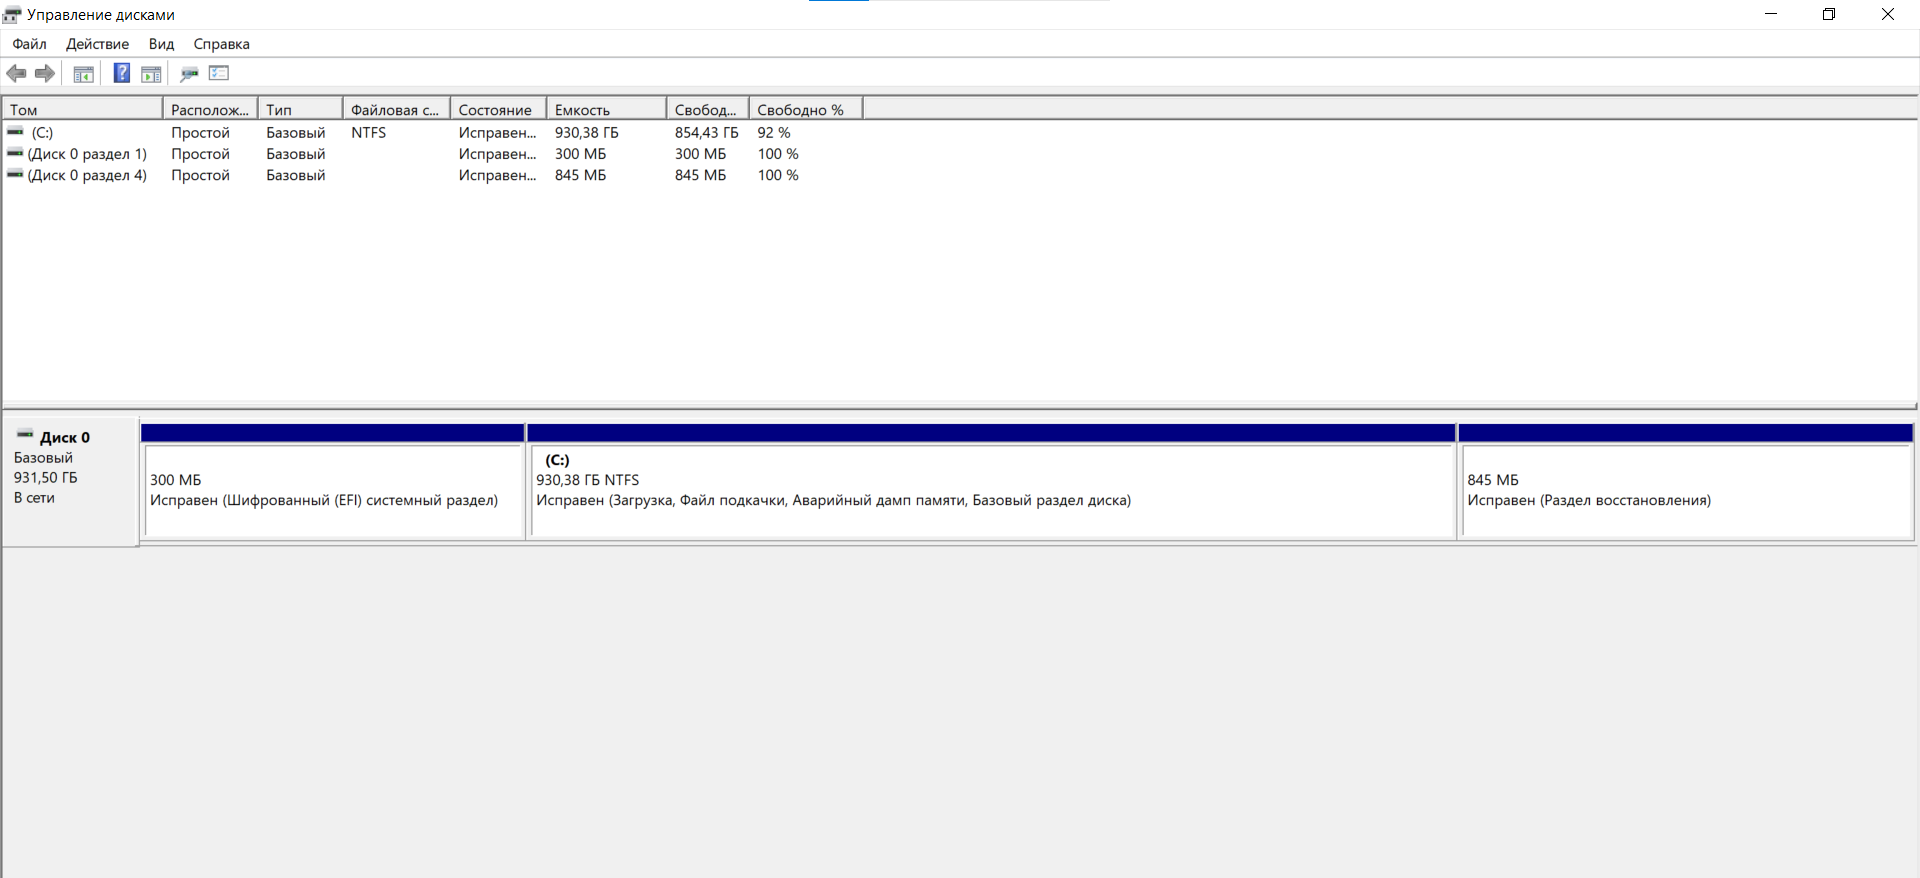Click the drive icon of Диск 0 раздел 4

15,173
